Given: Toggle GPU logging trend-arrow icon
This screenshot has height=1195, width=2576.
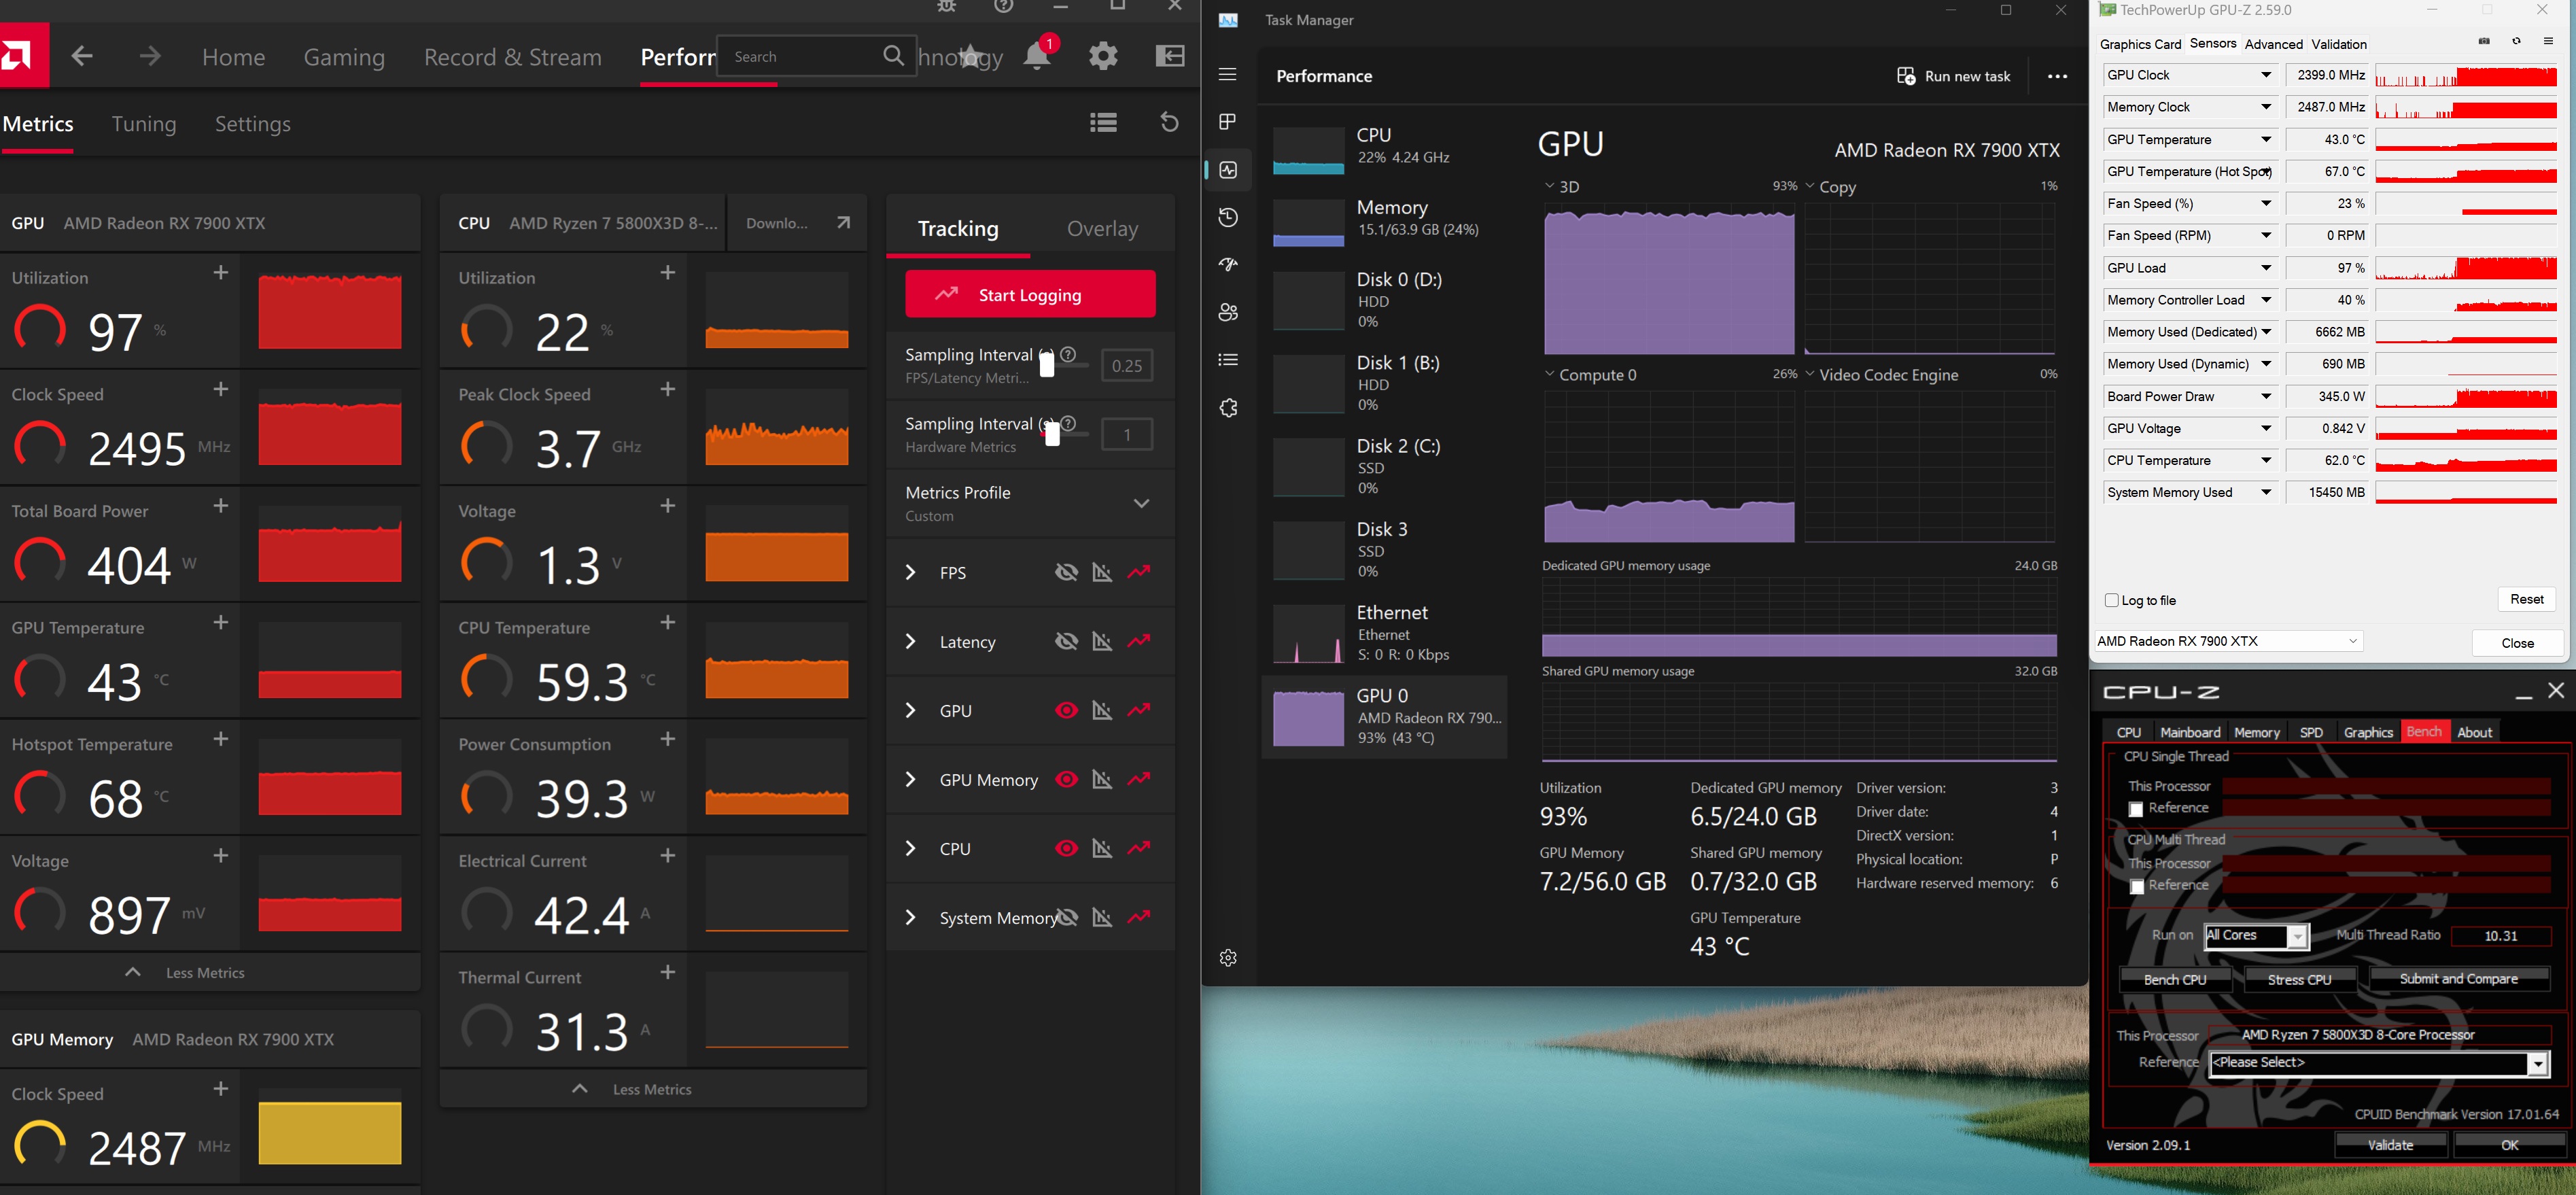Looking at the screenshot, I should click(x=1139, y=710).
